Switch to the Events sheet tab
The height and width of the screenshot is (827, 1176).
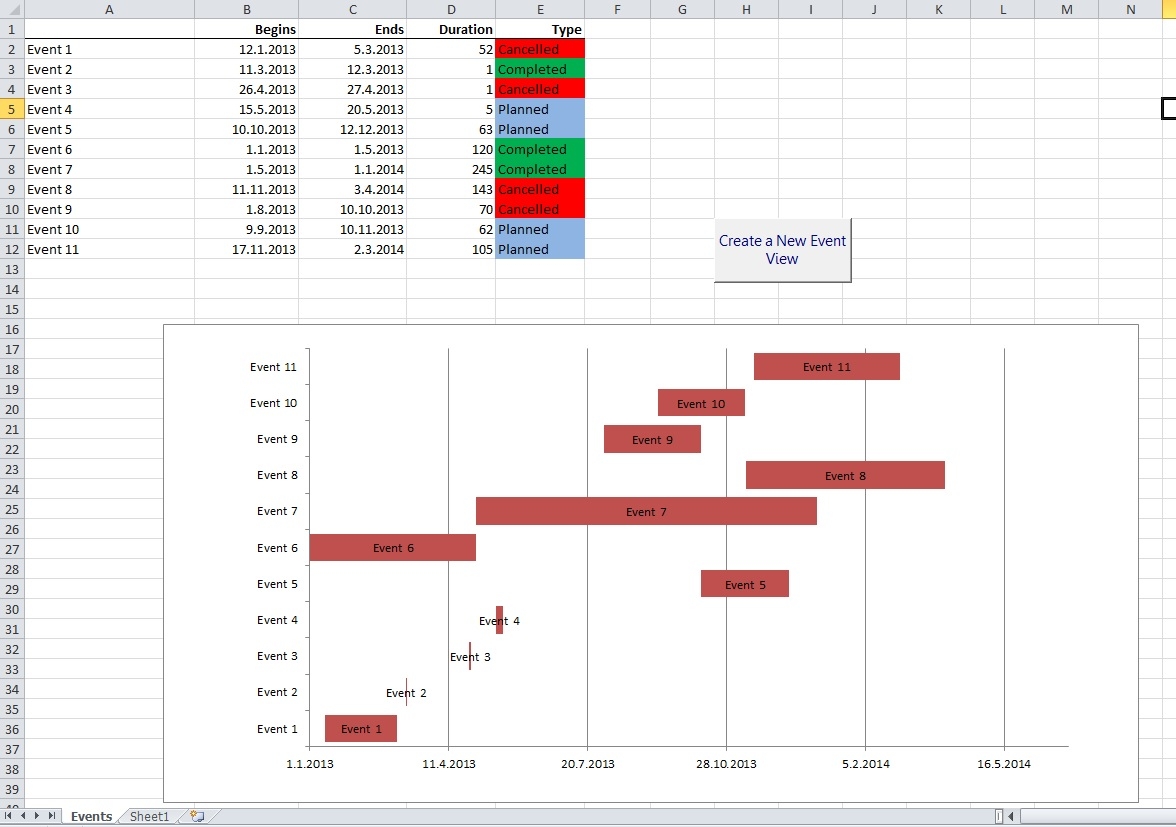point(91,816)
